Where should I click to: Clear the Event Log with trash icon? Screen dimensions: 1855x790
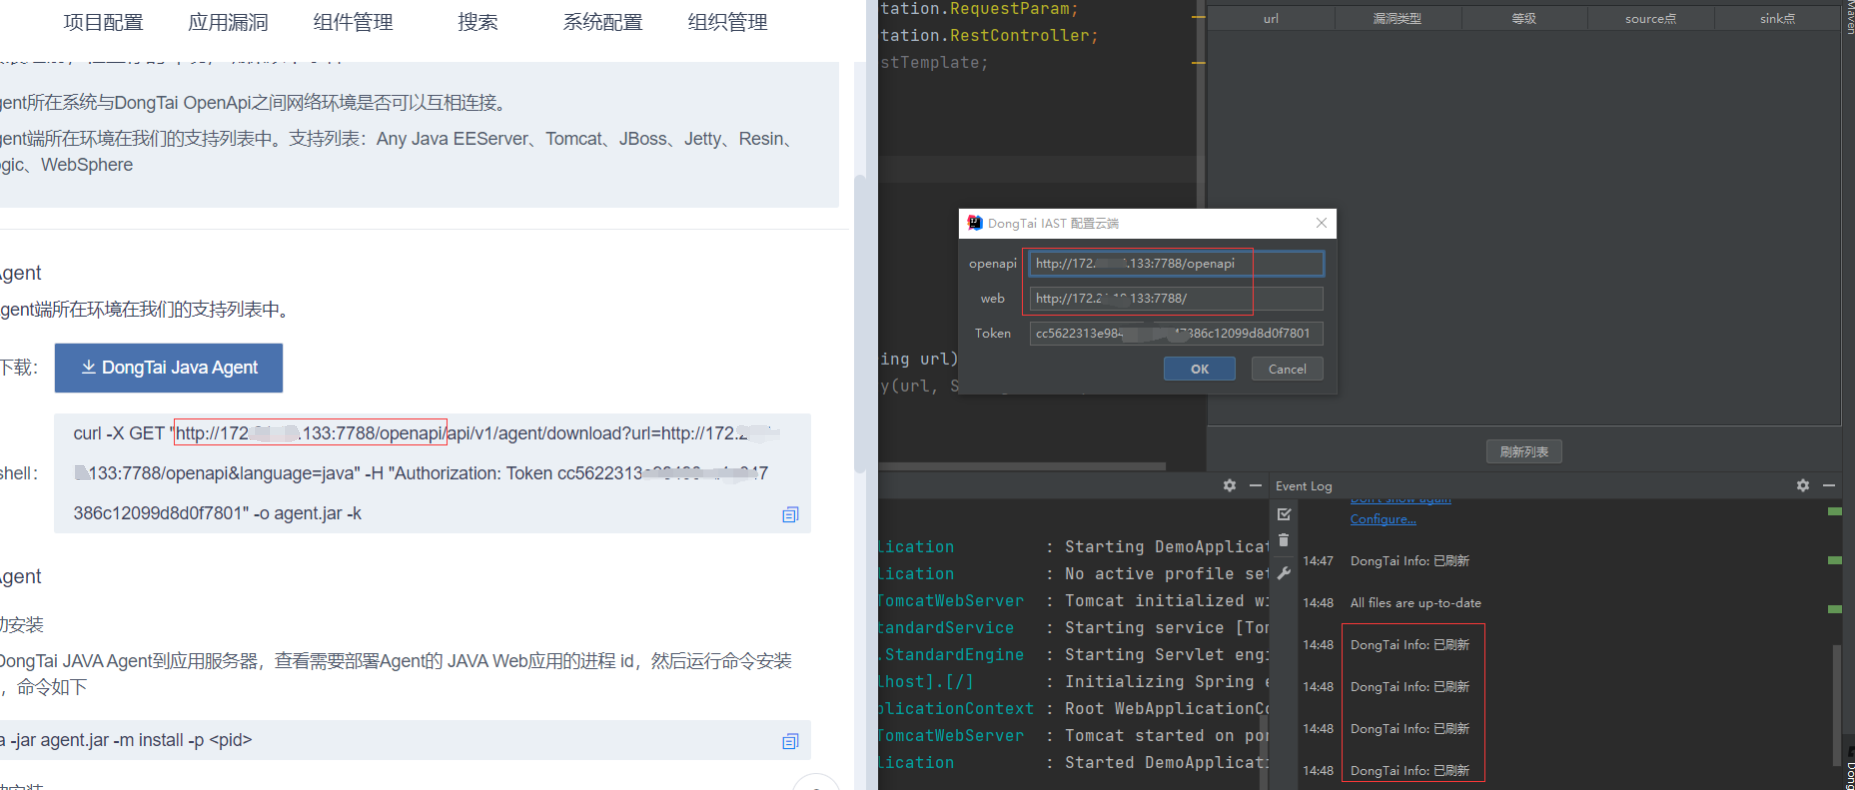click(1284, 540)
